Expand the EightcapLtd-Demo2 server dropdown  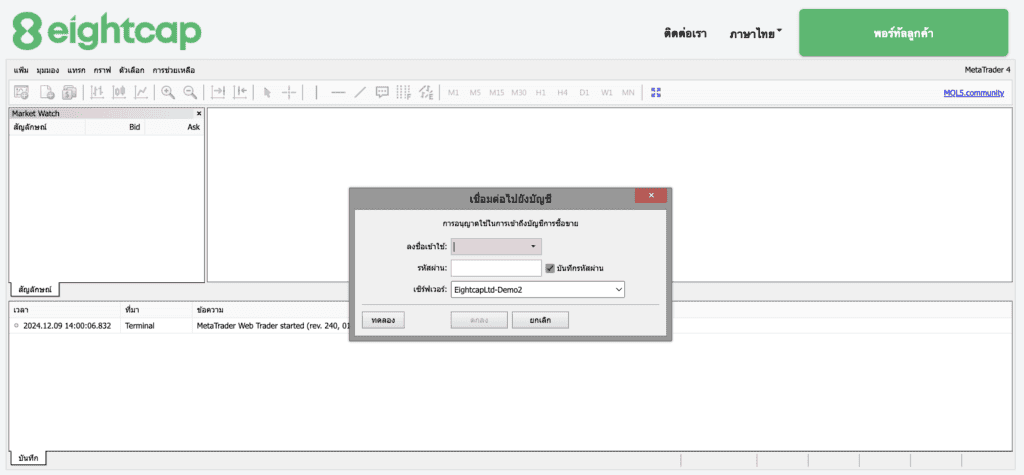tap(618, 290)
